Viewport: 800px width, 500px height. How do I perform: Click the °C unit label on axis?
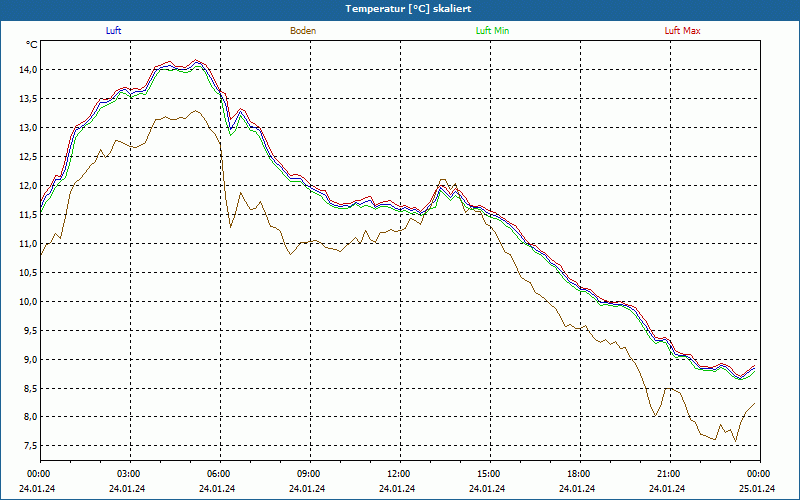click(32, 45)
